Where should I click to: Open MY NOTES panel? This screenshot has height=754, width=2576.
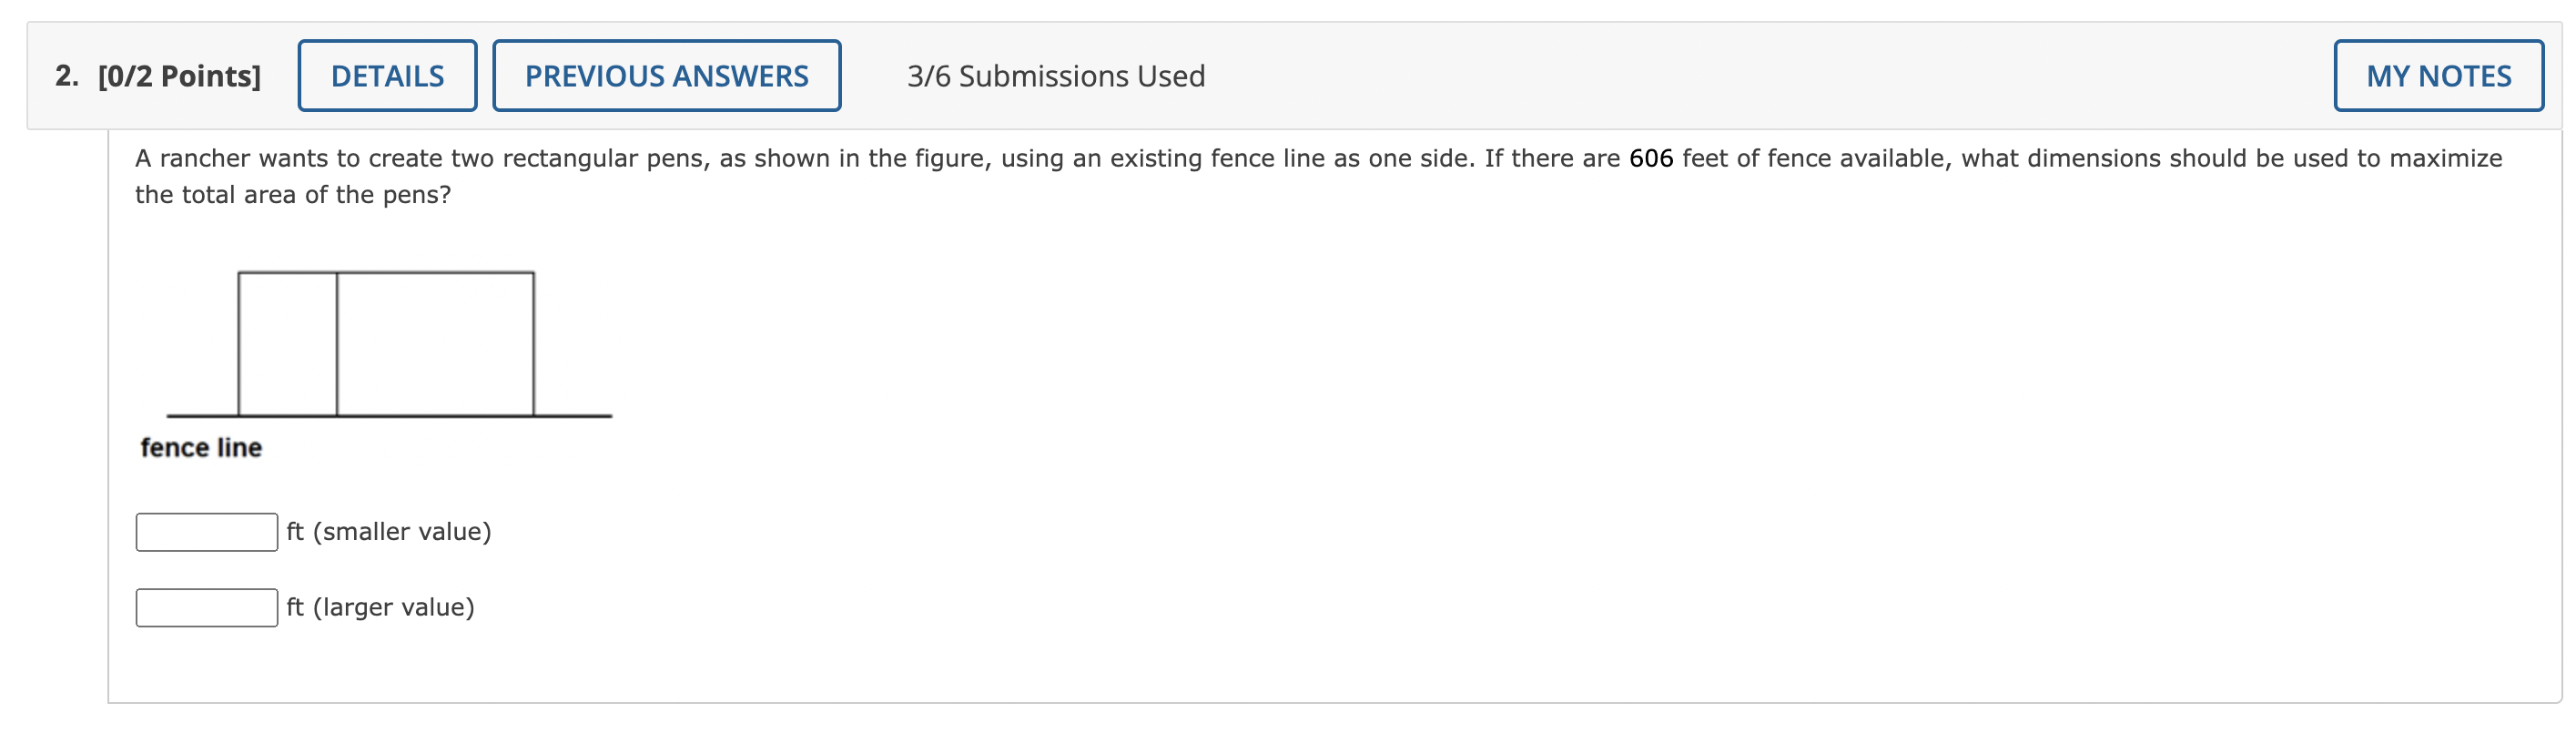pyautogui.click(x=2439, y=74)
